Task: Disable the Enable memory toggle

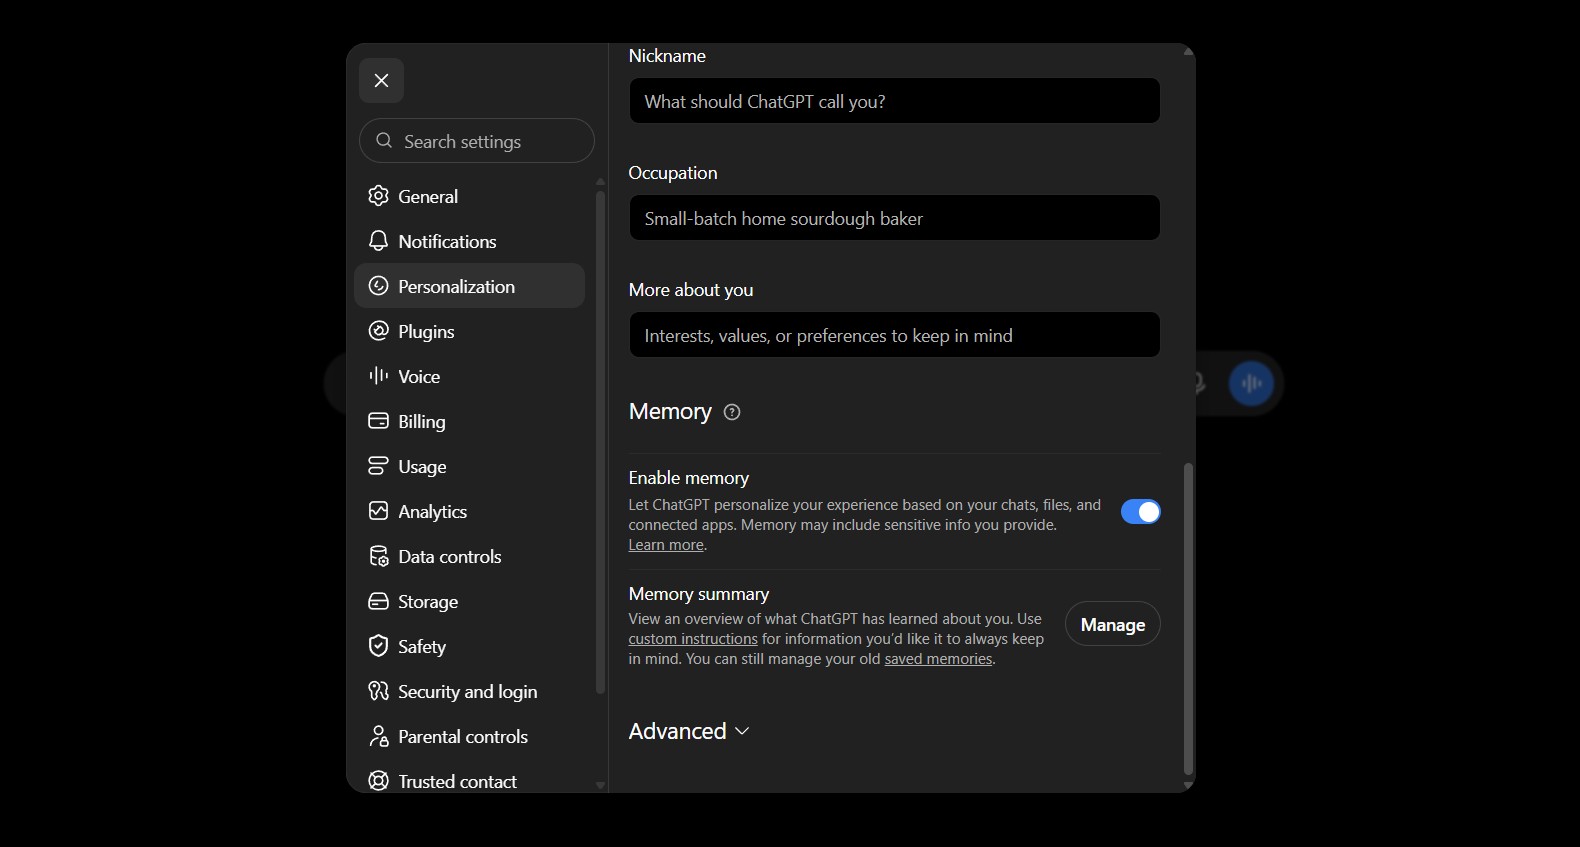Action: (1140, 512)
